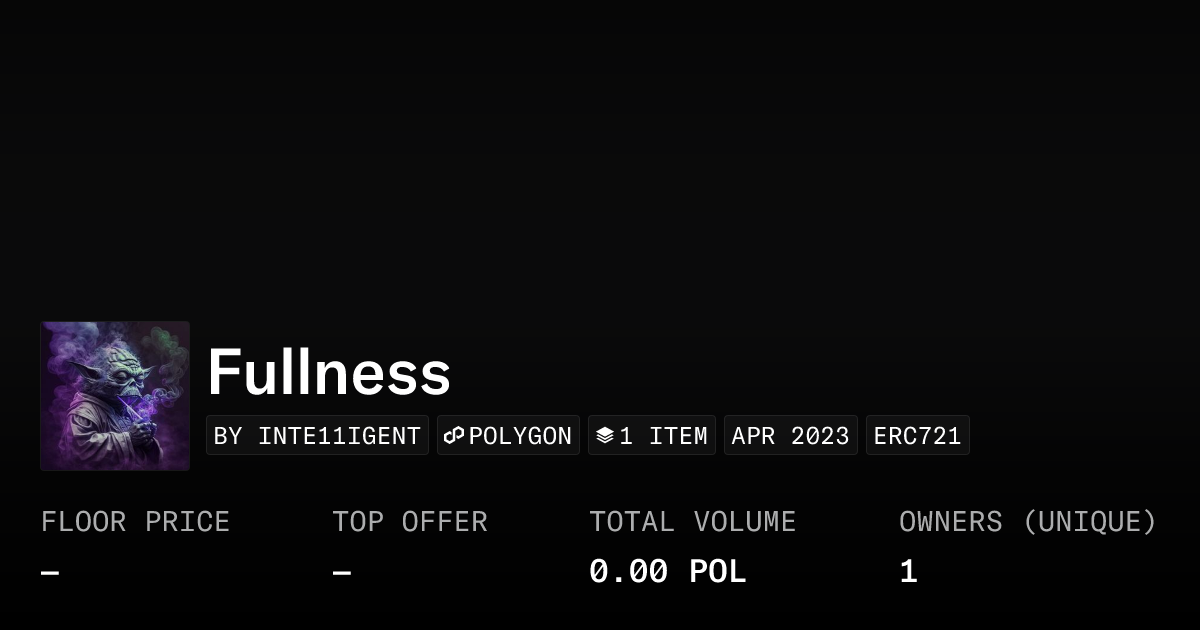Click the Polygon logo icon
The height and width of the screenshot is (630, 1200).
pyautogui.click(x=455, y=435)
